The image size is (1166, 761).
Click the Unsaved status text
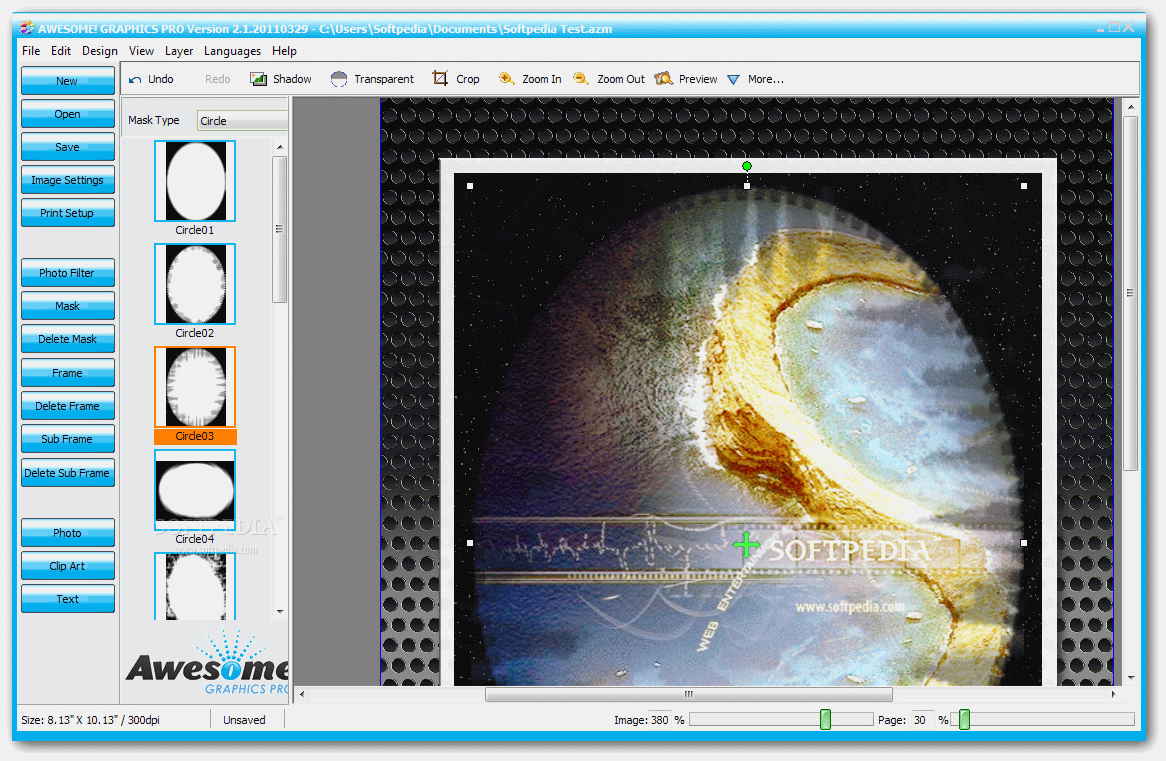(x=244, y=720)
